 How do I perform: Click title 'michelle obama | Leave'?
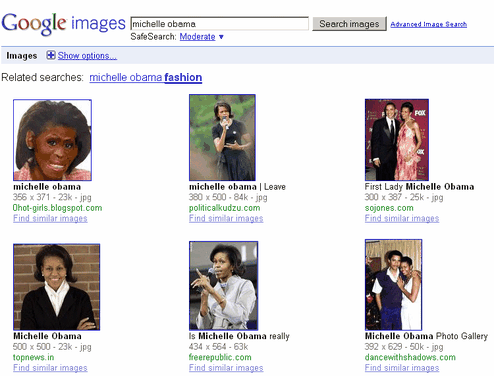[x=237, y=187]
